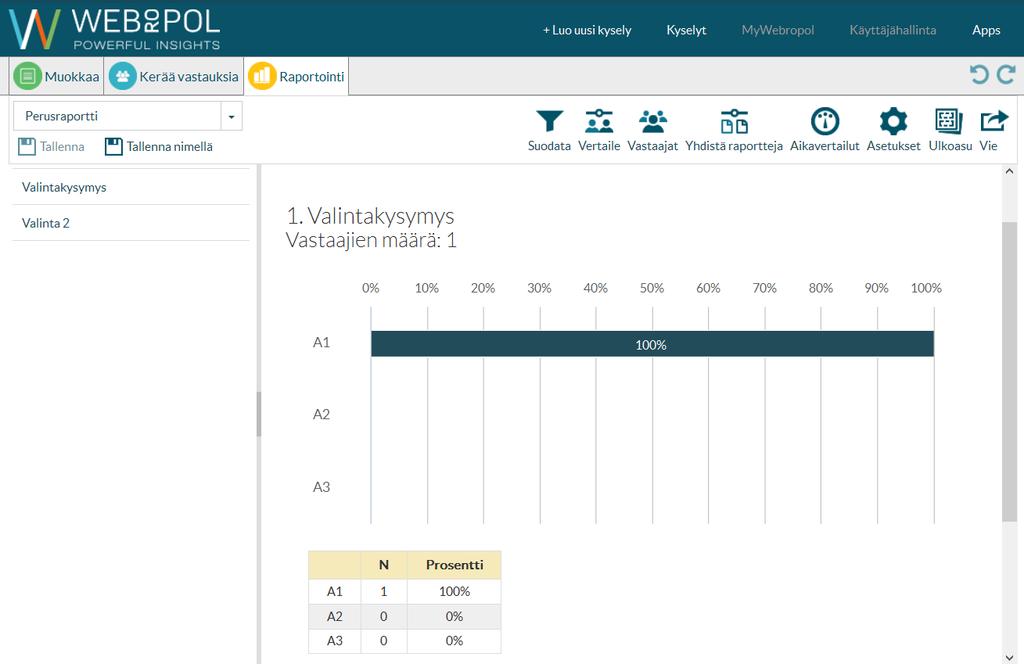Click the A3 row label in table
The image size is (1024, 664).
(x=334, y=641)
